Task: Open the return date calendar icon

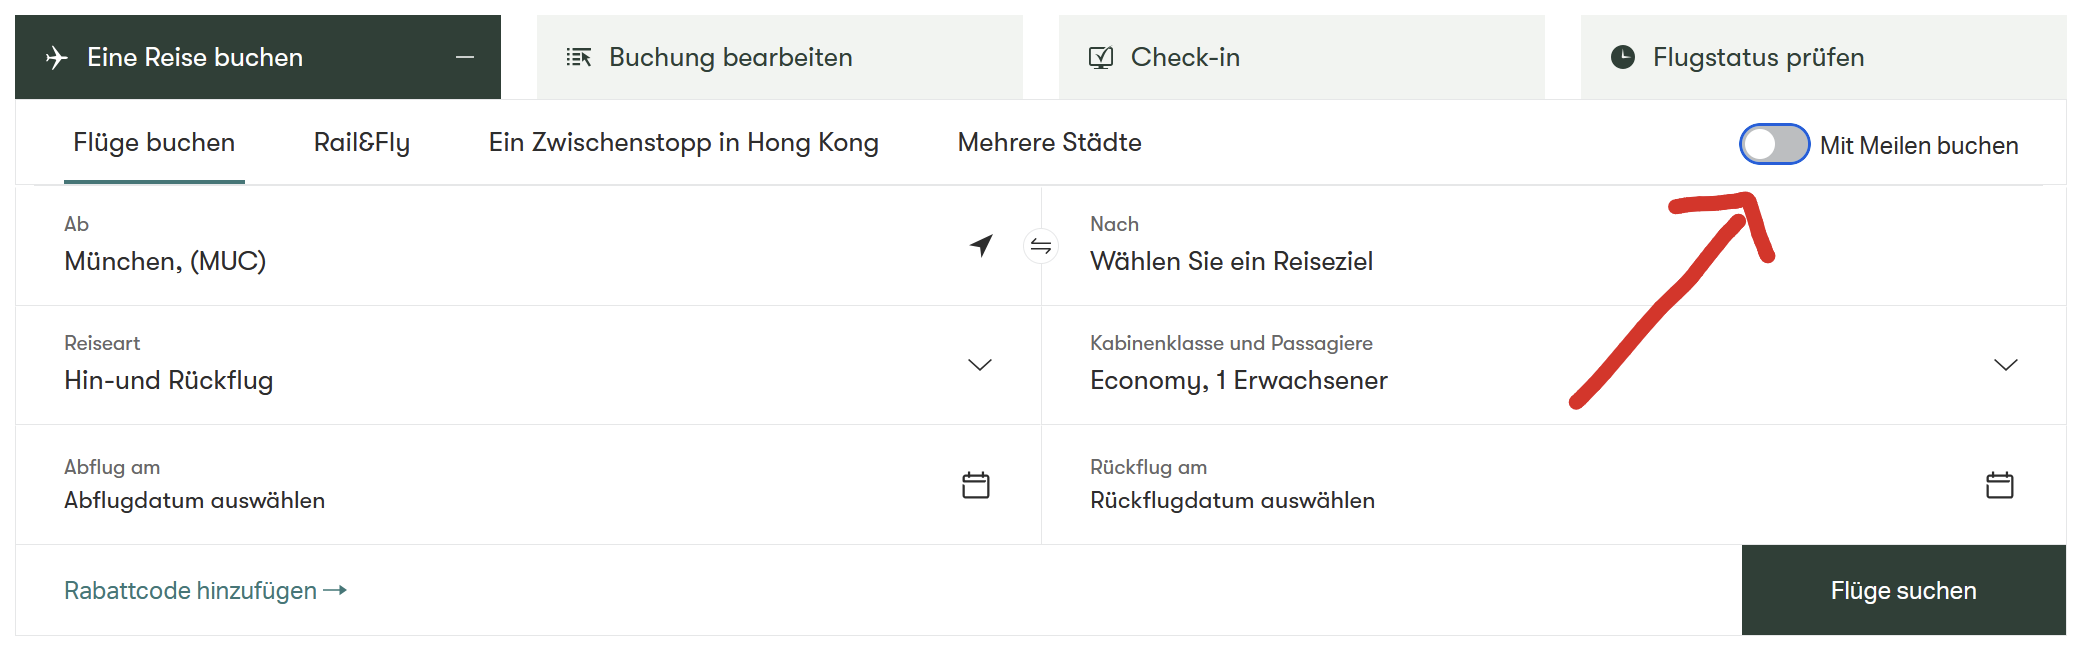Action: click(x=1999, y=485)
